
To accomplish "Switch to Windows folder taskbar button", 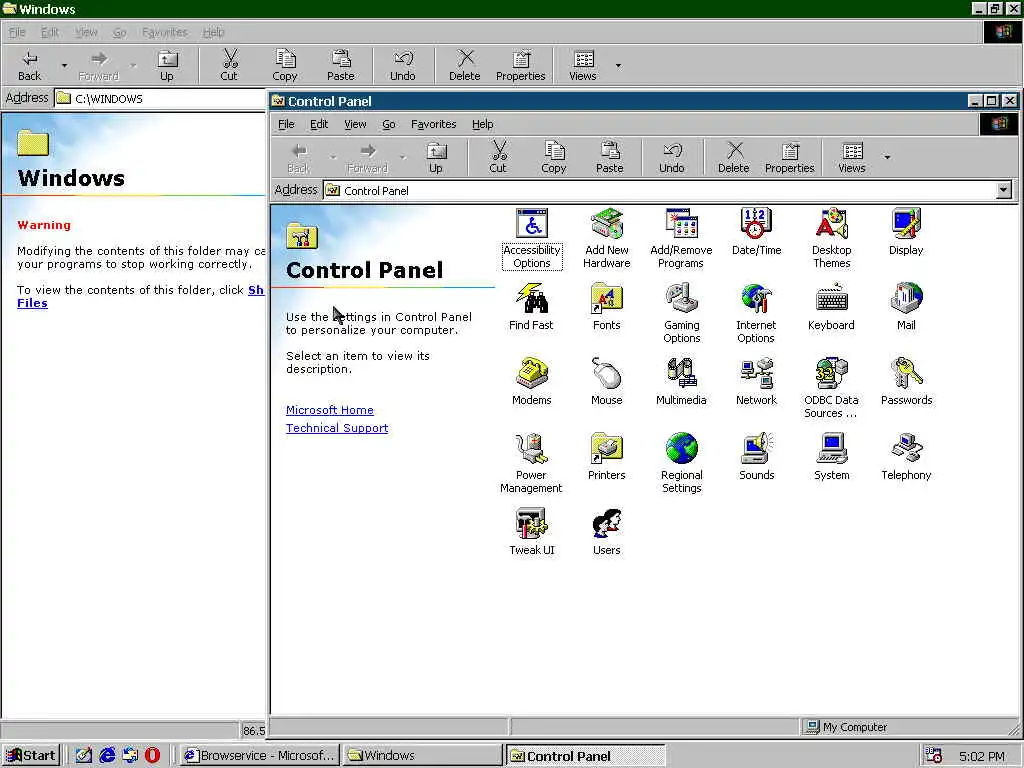I will tap(423, 756).
